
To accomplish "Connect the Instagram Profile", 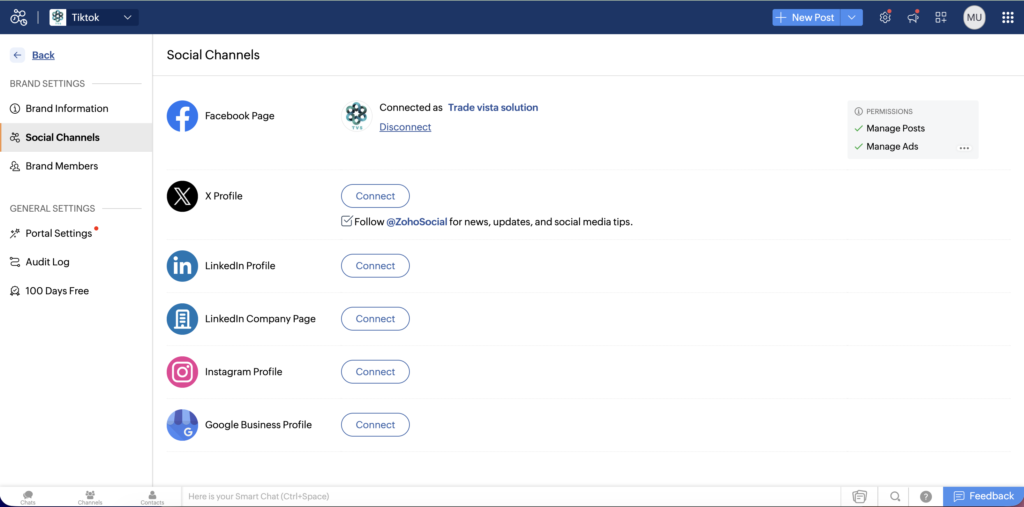I will coord(375,372).
